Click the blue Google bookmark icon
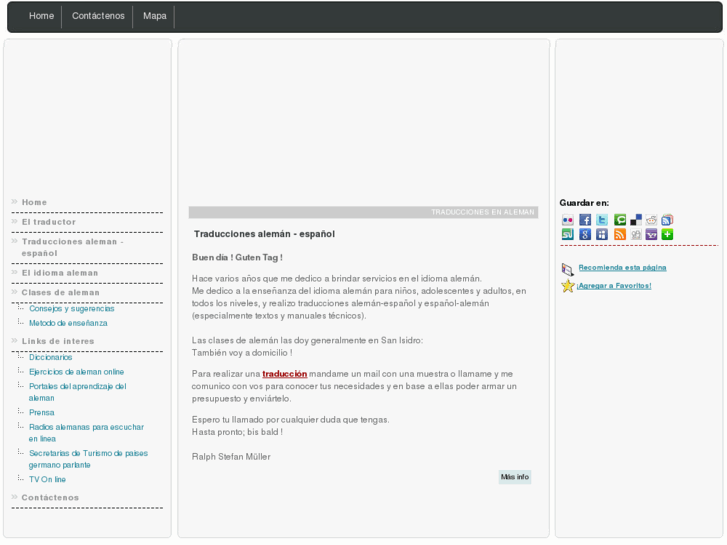Viewport: 727px width, 545px height. pos(585,234)
